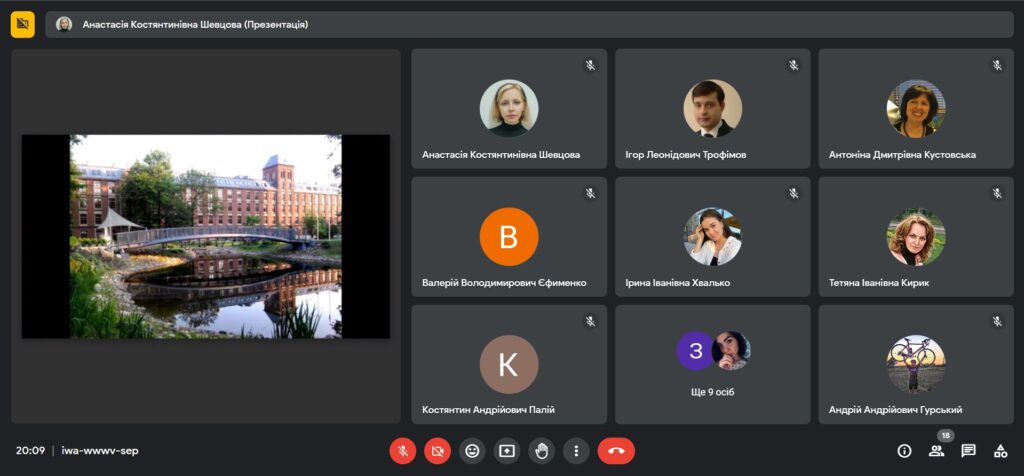This screenshot has width=1024, height=476.
Task: Select the shared presentation image of the building
Action: (205, 236)
